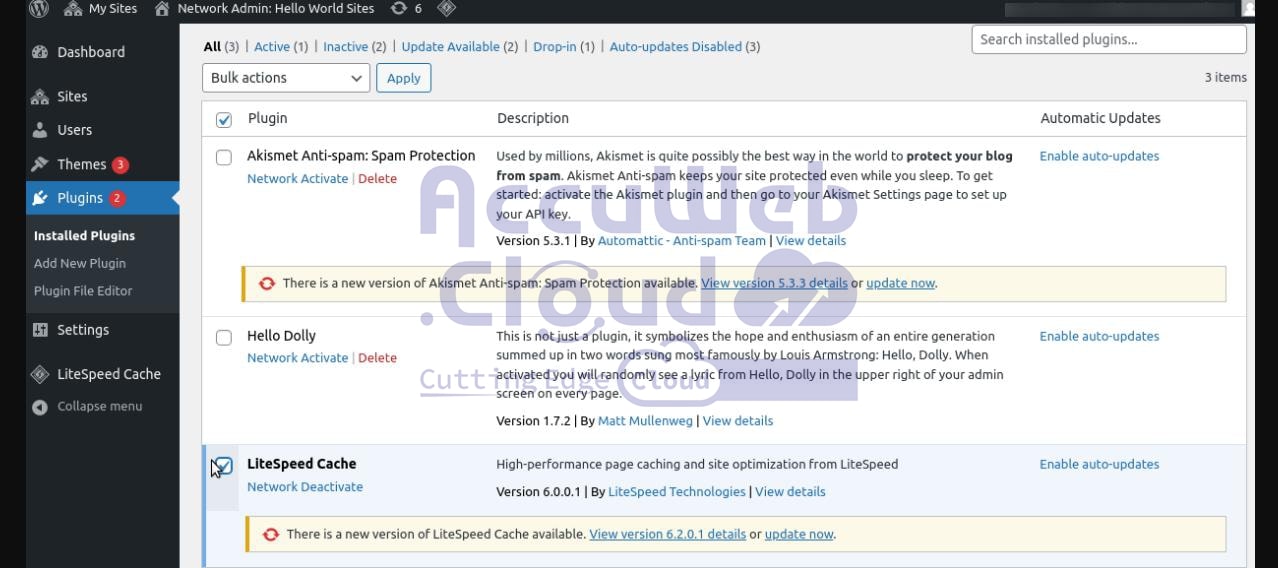Viewport: 1278px width, 568px height.
Task: Open Themes with 3 pending updates
Action: click(81, 165)
